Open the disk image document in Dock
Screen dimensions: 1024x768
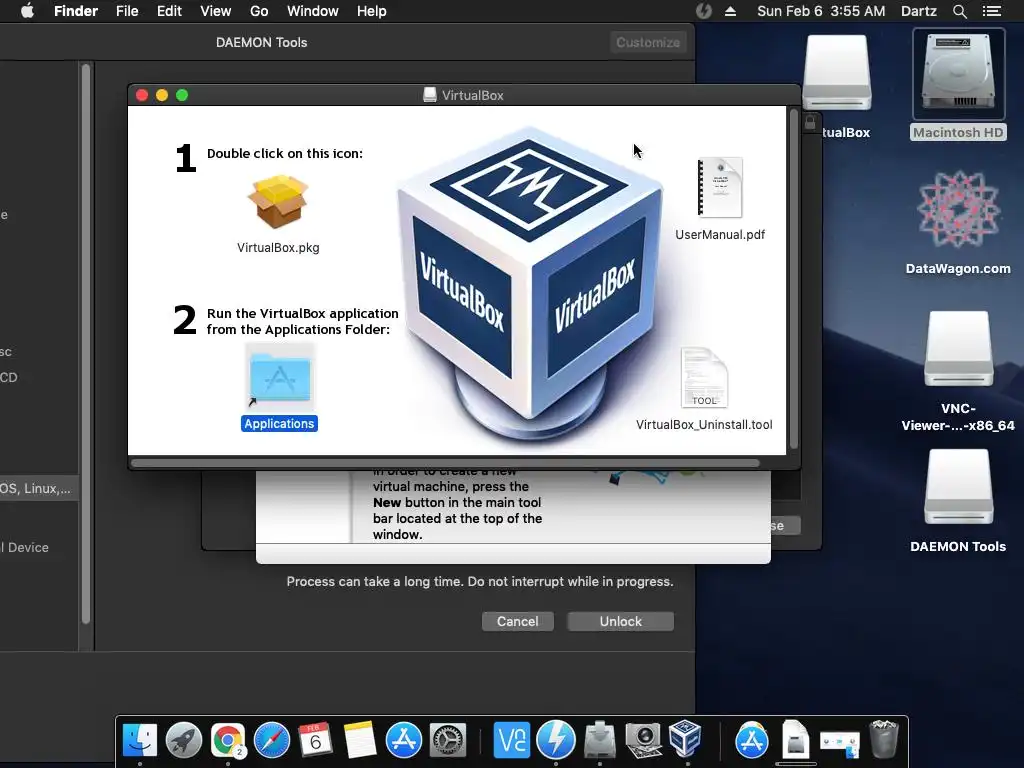pyautogui.click(x=795, y=739)
